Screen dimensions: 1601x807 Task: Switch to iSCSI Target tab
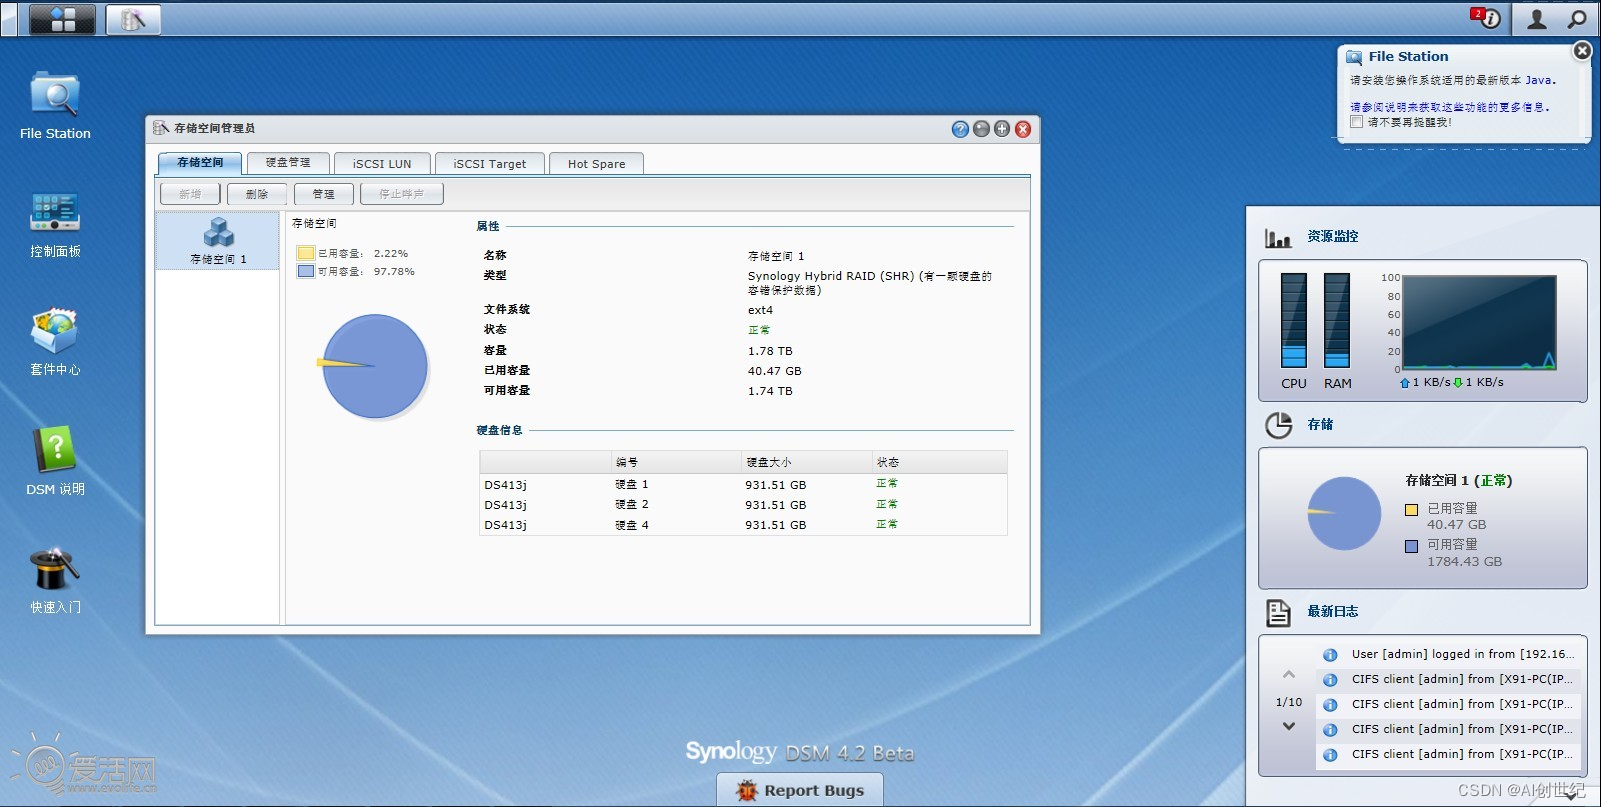click(x=490, y=164)
